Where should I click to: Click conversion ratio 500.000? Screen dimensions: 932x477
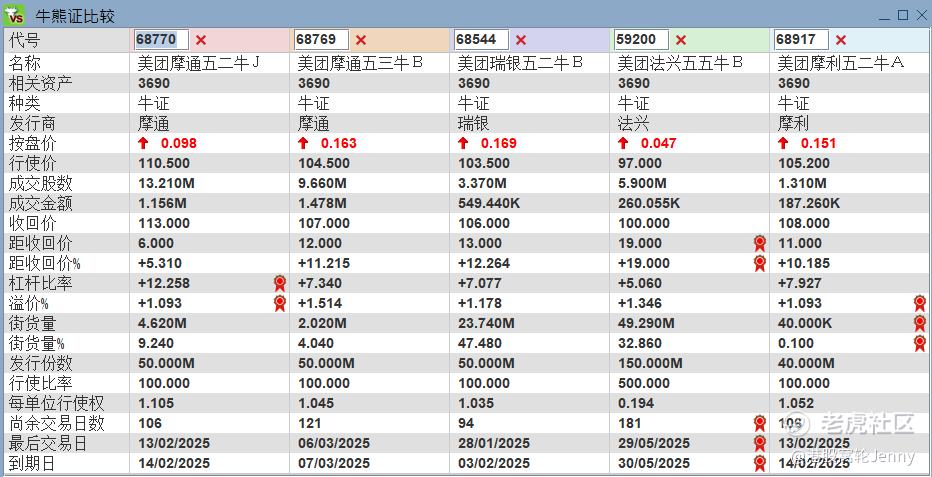(644, 383)
